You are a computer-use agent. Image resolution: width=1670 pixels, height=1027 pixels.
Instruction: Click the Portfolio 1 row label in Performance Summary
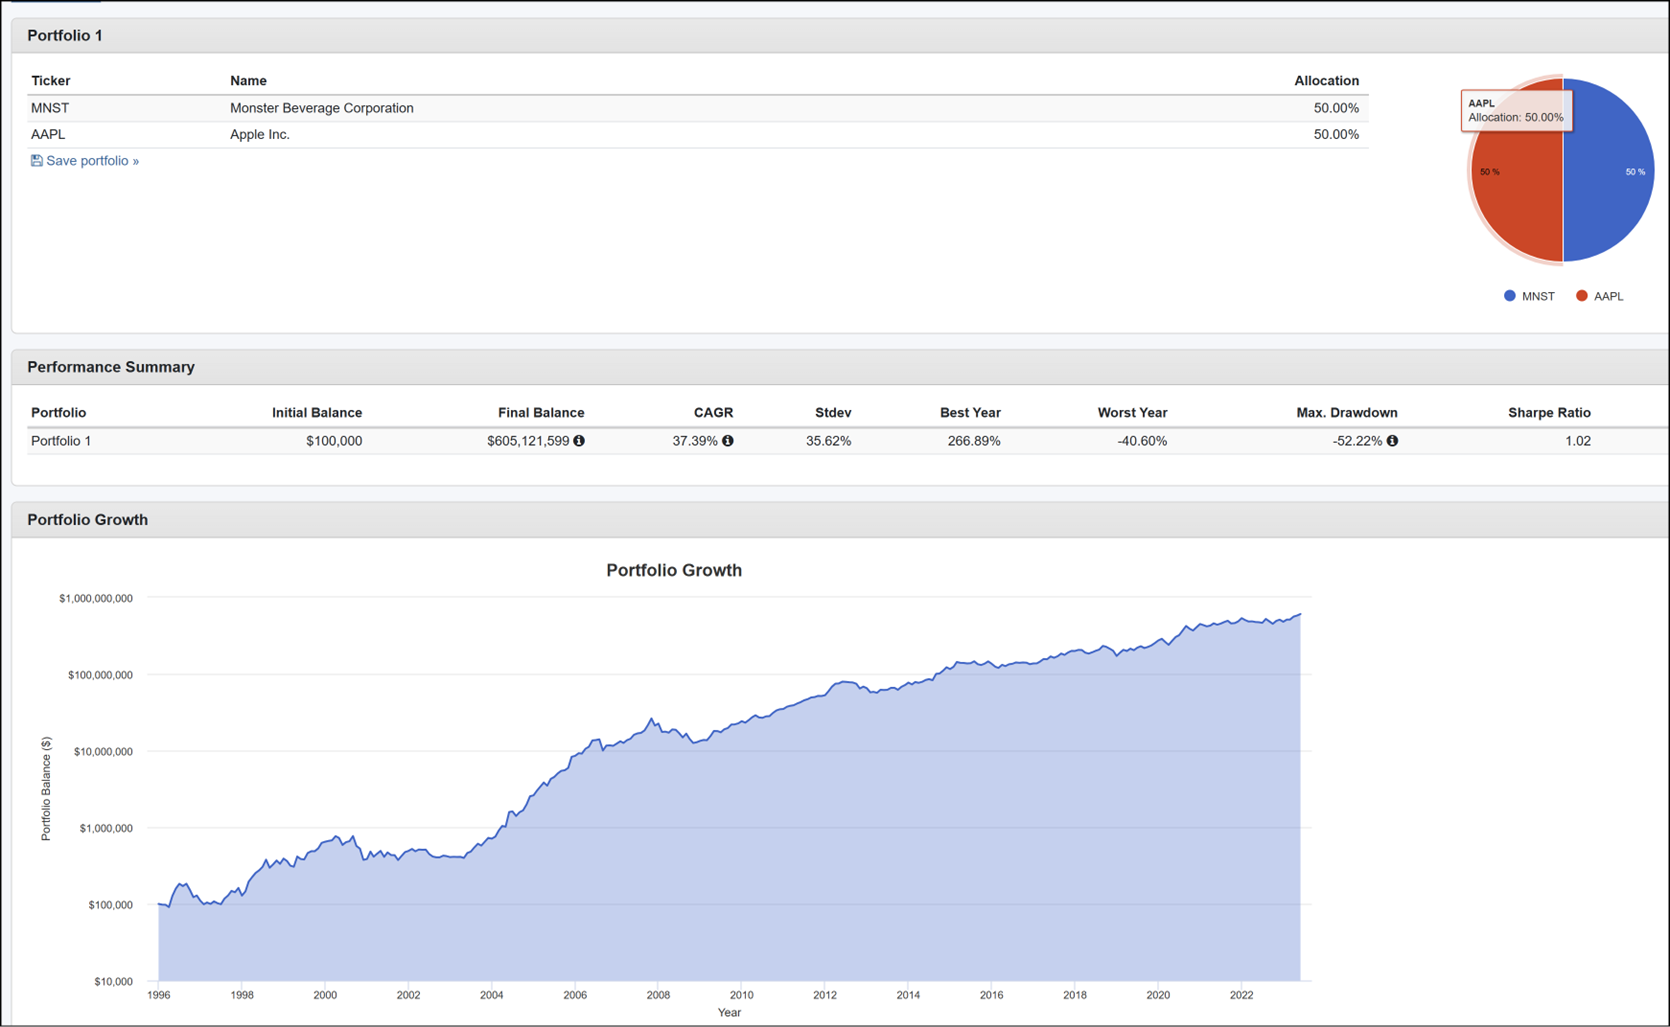point(61,441)
